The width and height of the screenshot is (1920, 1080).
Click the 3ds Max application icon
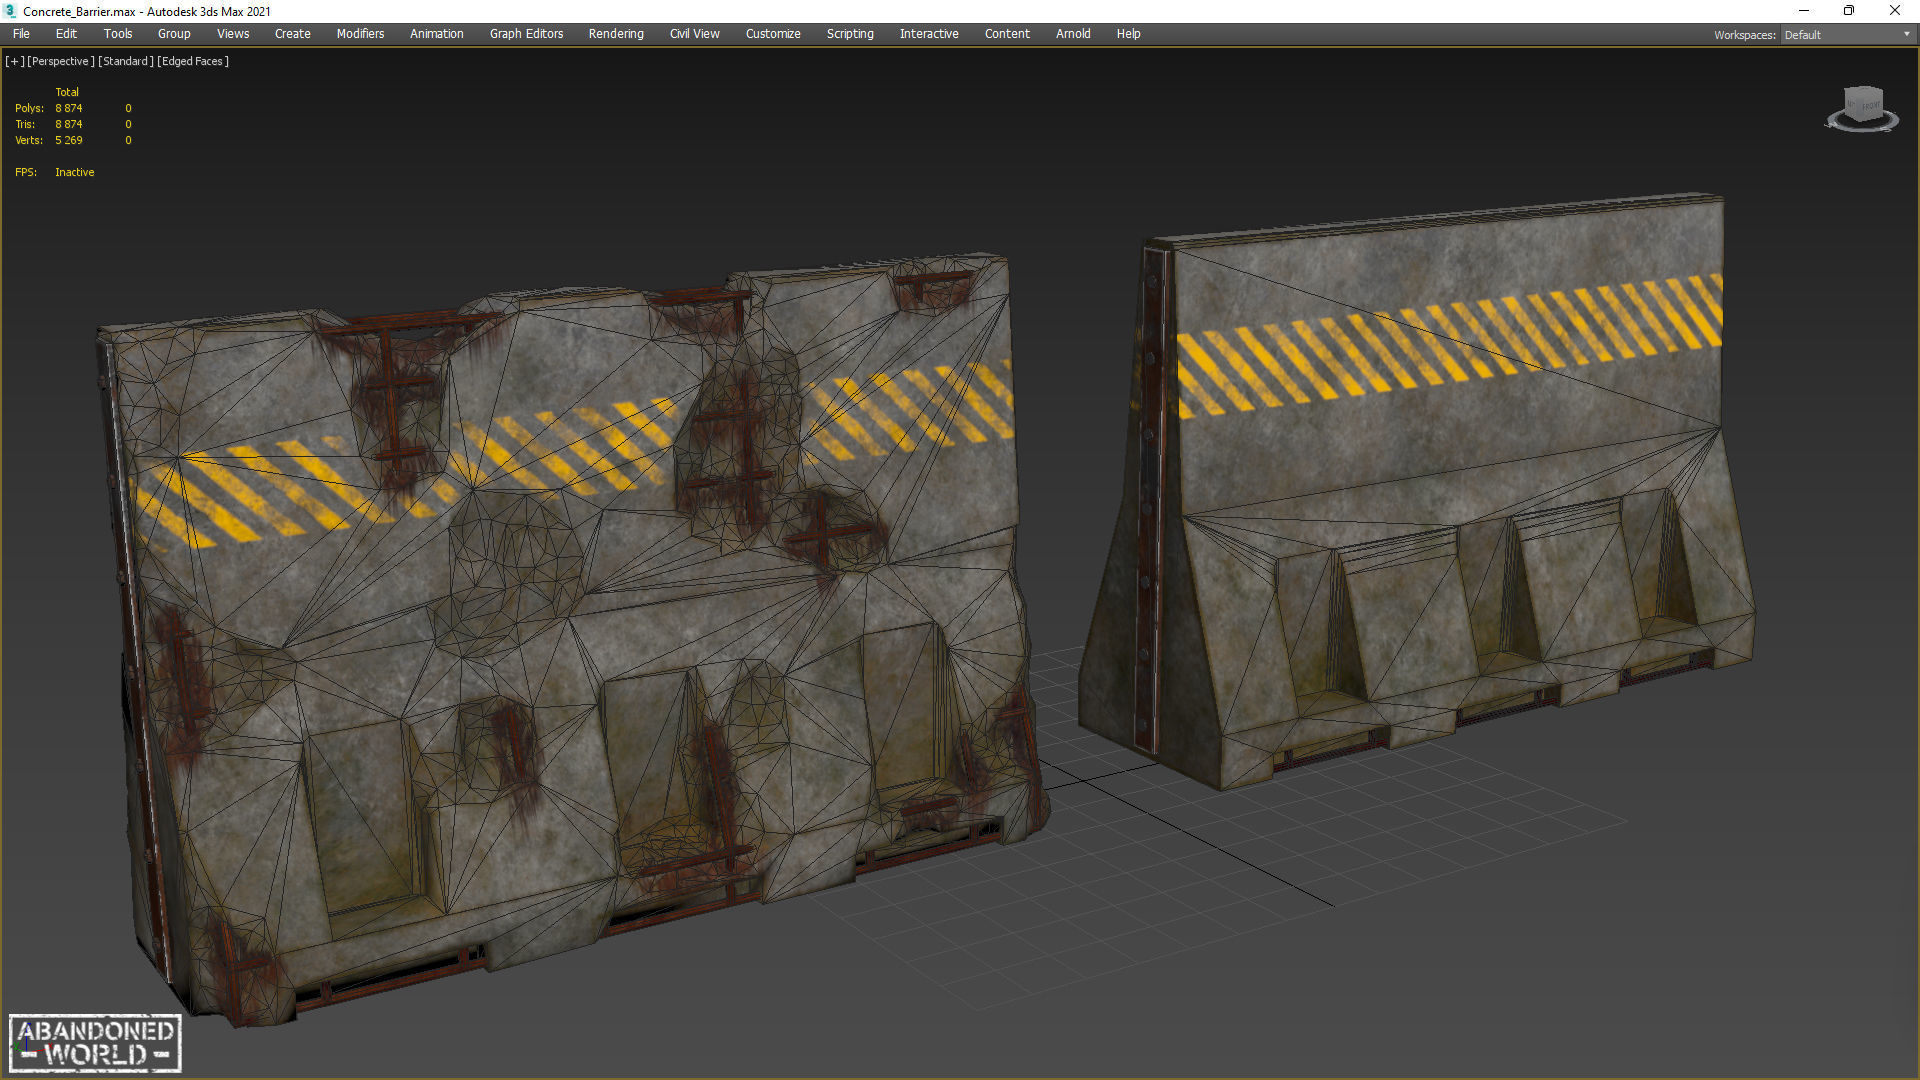point(10,11)
